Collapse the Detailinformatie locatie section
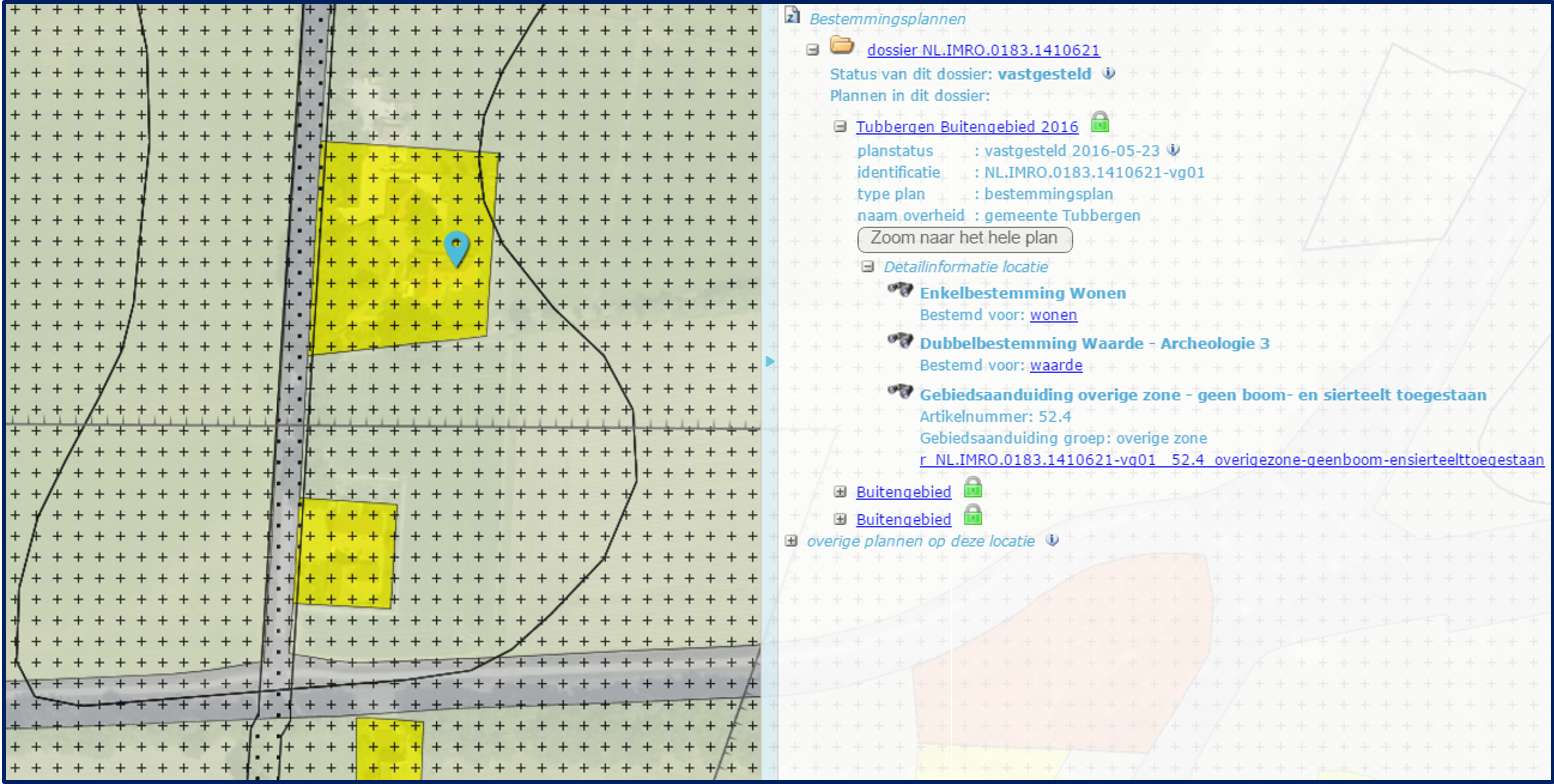 click(x=867, y=267)
